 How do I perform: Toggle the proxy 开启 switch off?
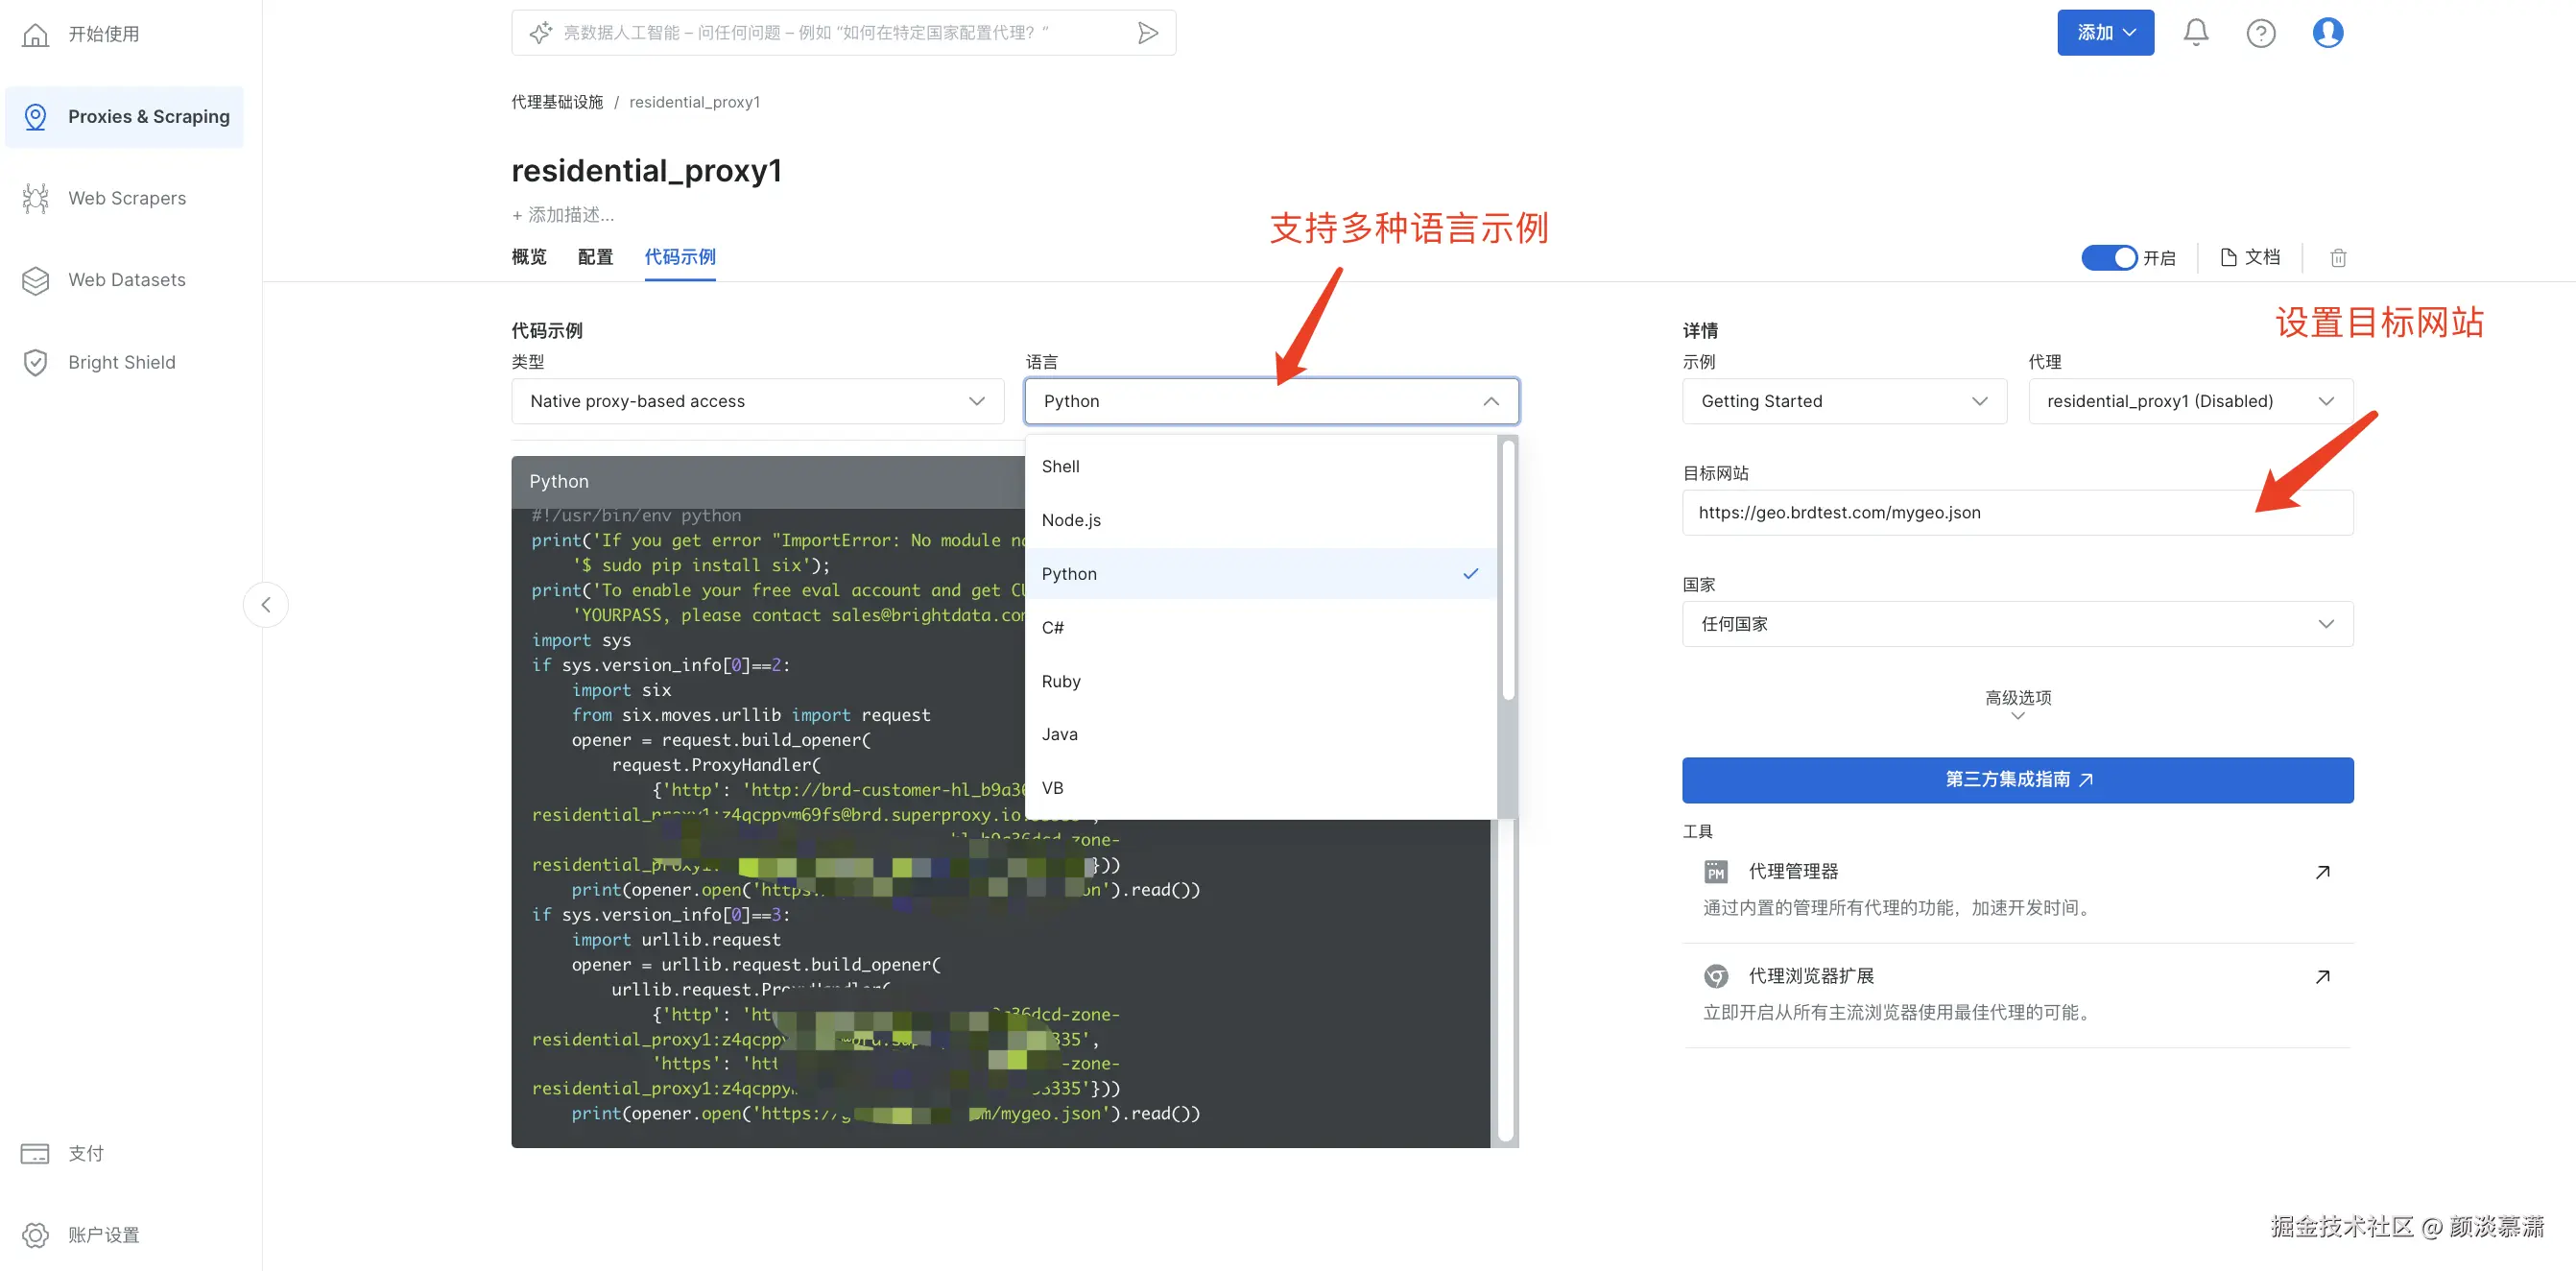tap(2109, 258)
